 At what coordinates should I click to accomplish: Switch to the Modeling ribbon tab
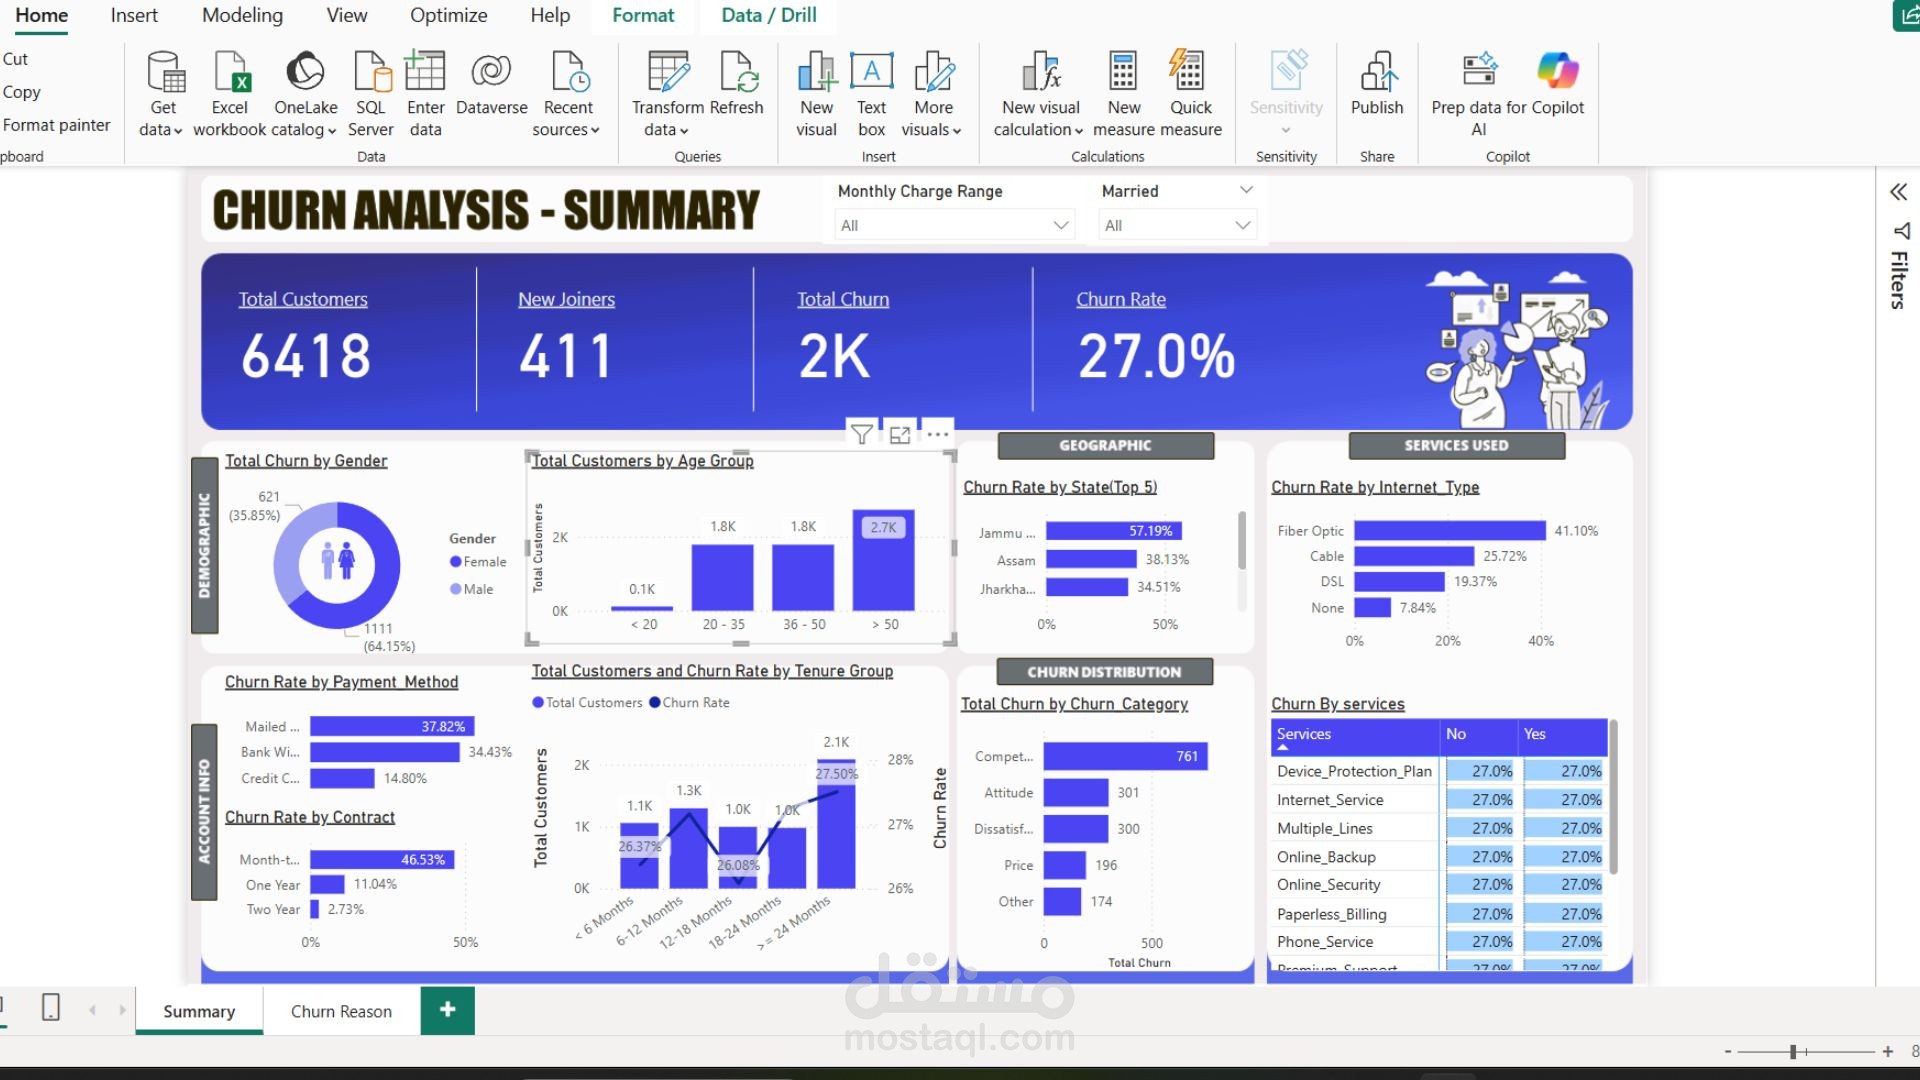point(242,15)
